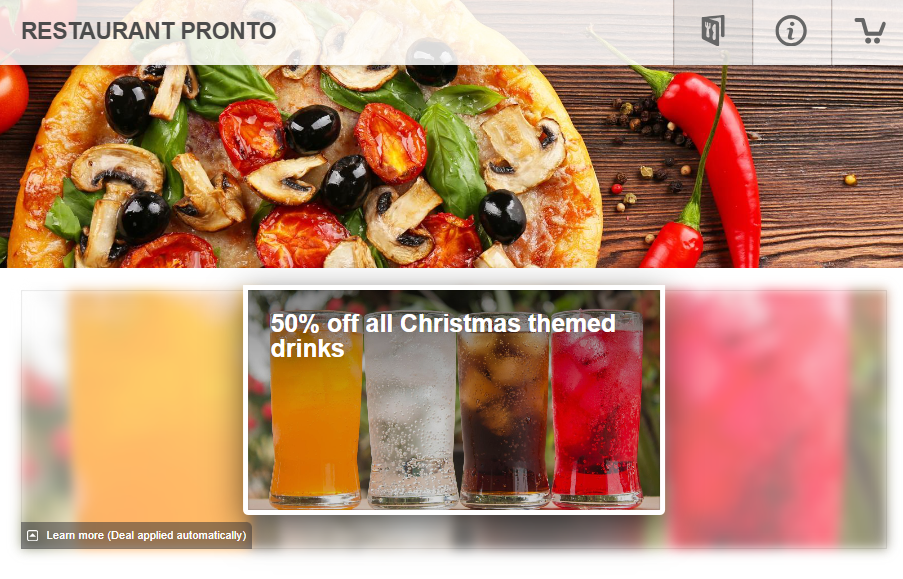The image size is (903, 579).
Task: Click Learn more (Deal applied automatically) text
Action: click(x=146, y=535)
